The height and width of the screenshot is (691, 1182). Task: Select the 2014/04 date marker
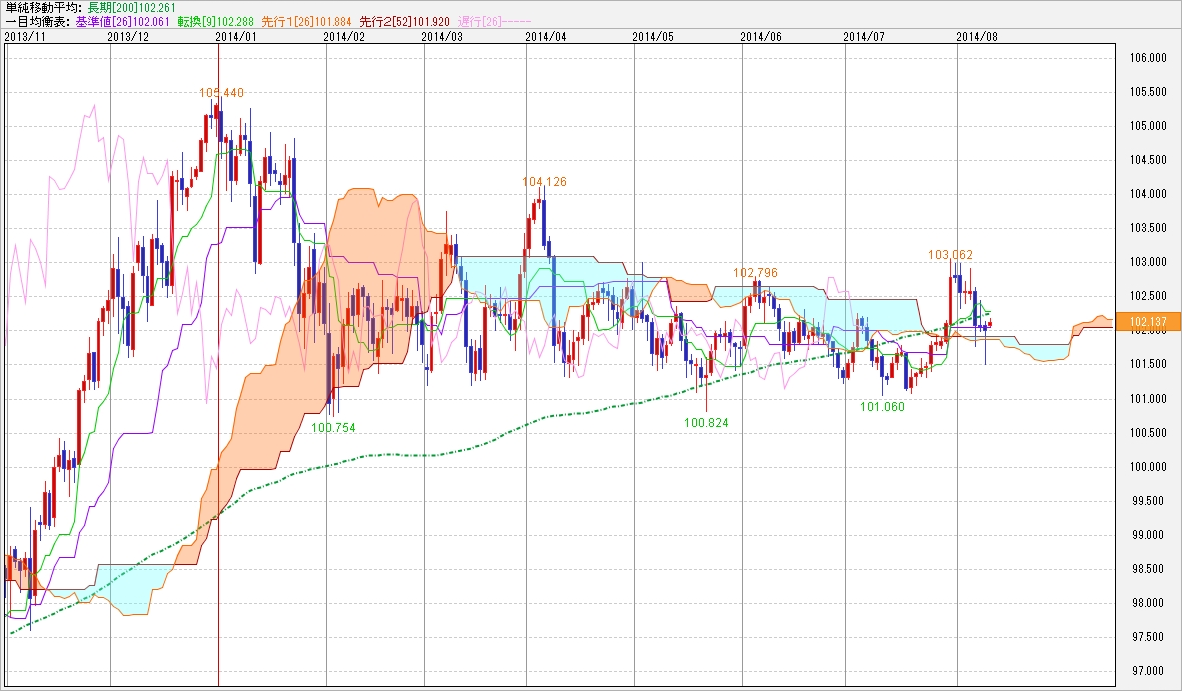point(545,35)
